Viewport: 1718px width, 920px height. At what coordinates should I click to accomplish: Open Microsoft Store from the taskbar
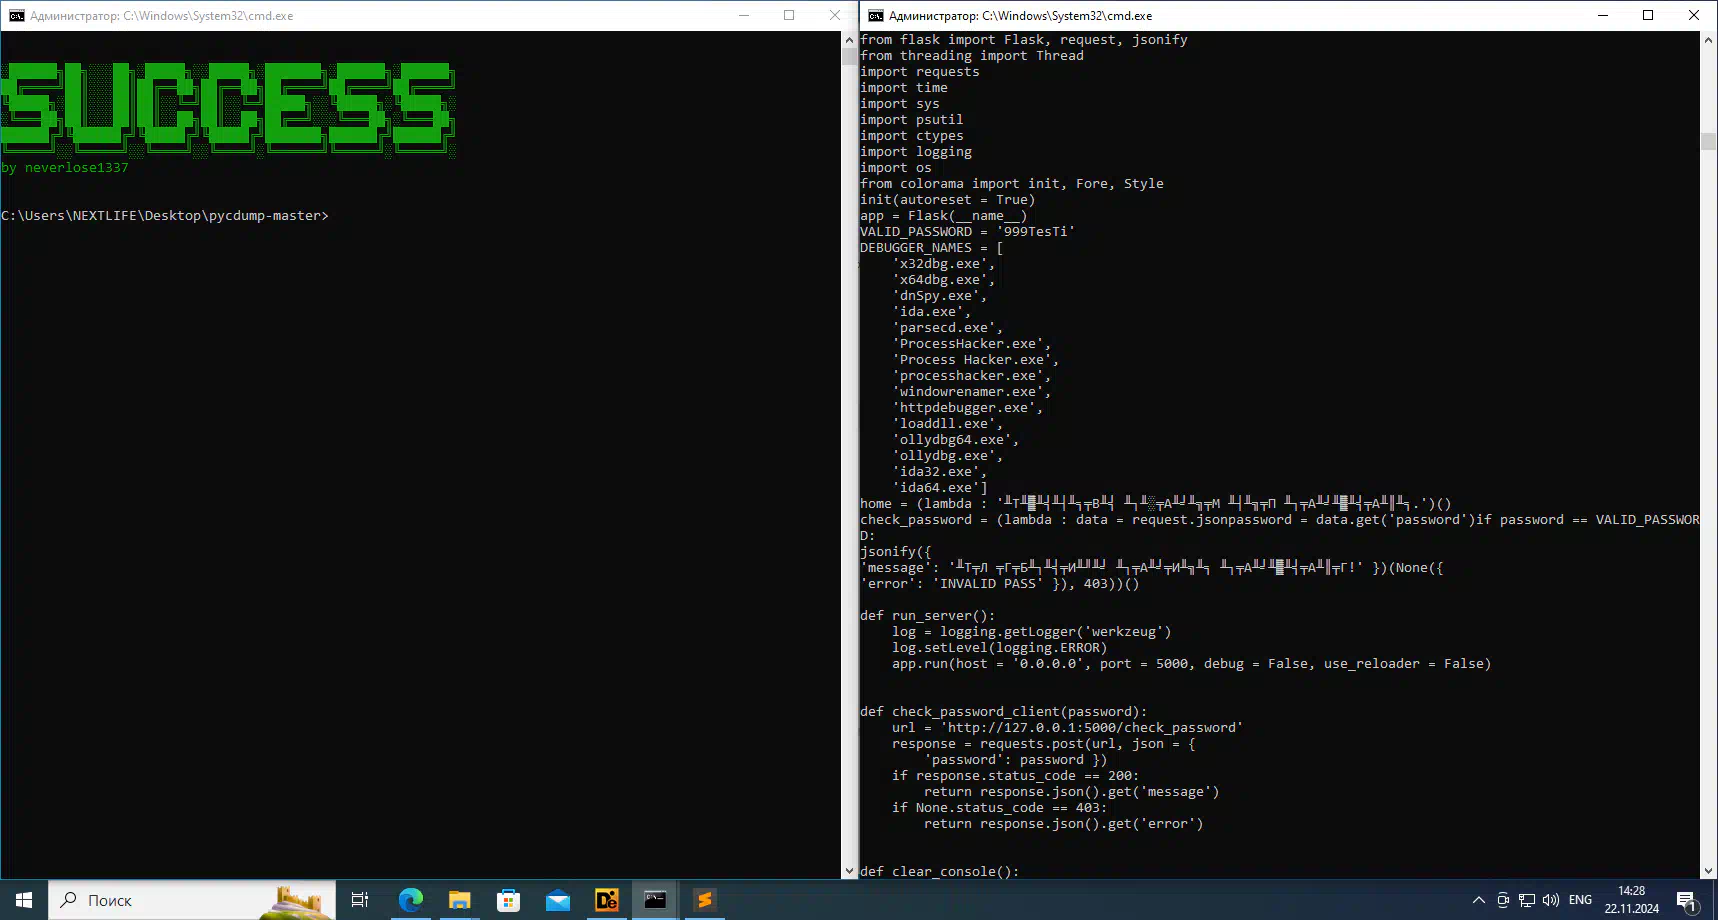508,900
